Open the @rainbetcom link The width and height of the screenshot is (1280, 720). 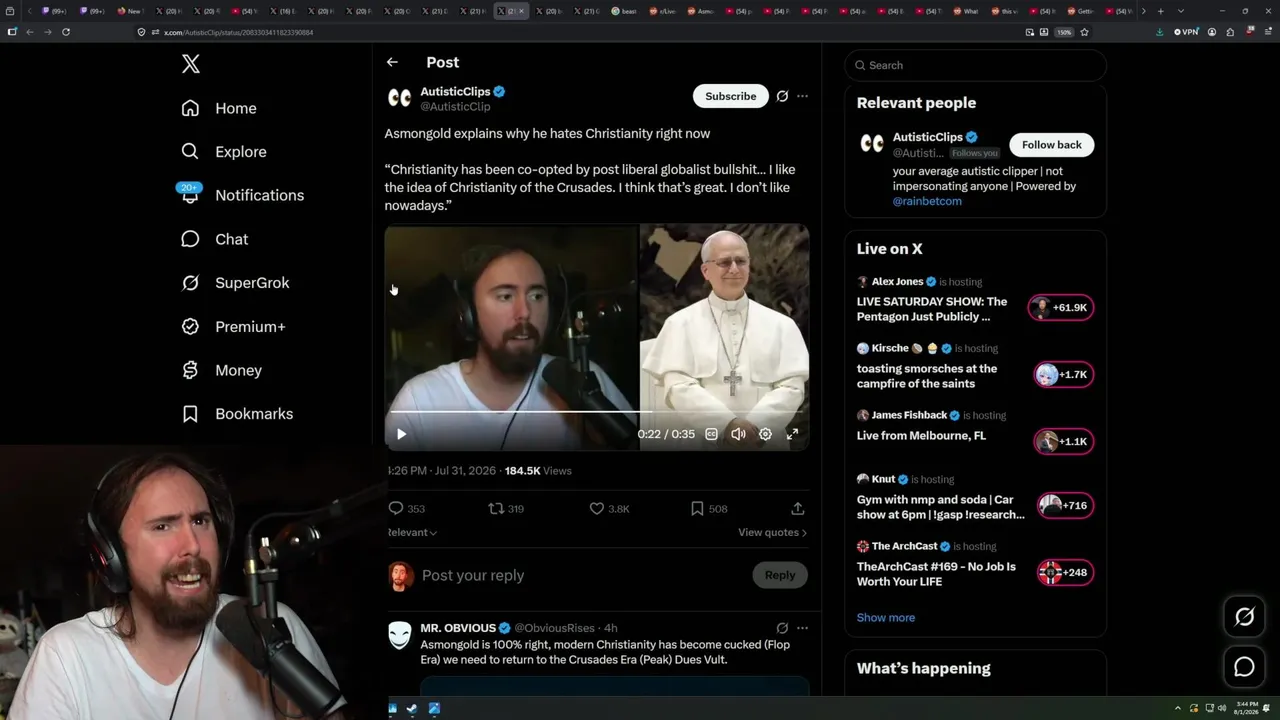tap(927, 201)
